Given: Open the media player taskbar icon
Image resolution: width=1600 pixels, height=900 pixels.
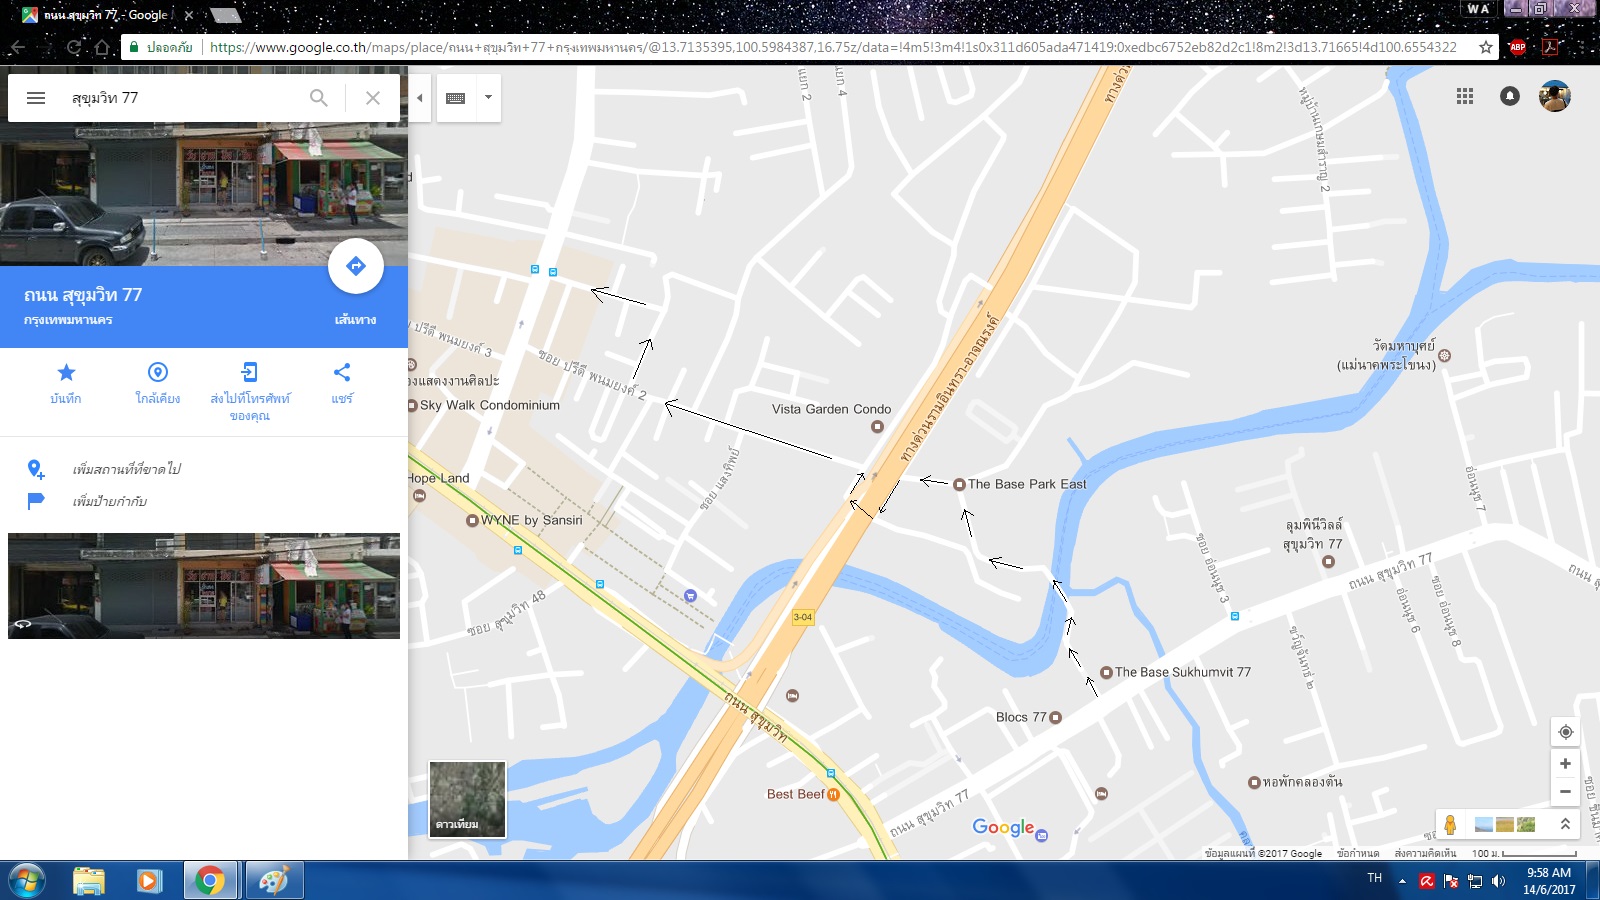Looking at the screenshot, I should (149, 881).
